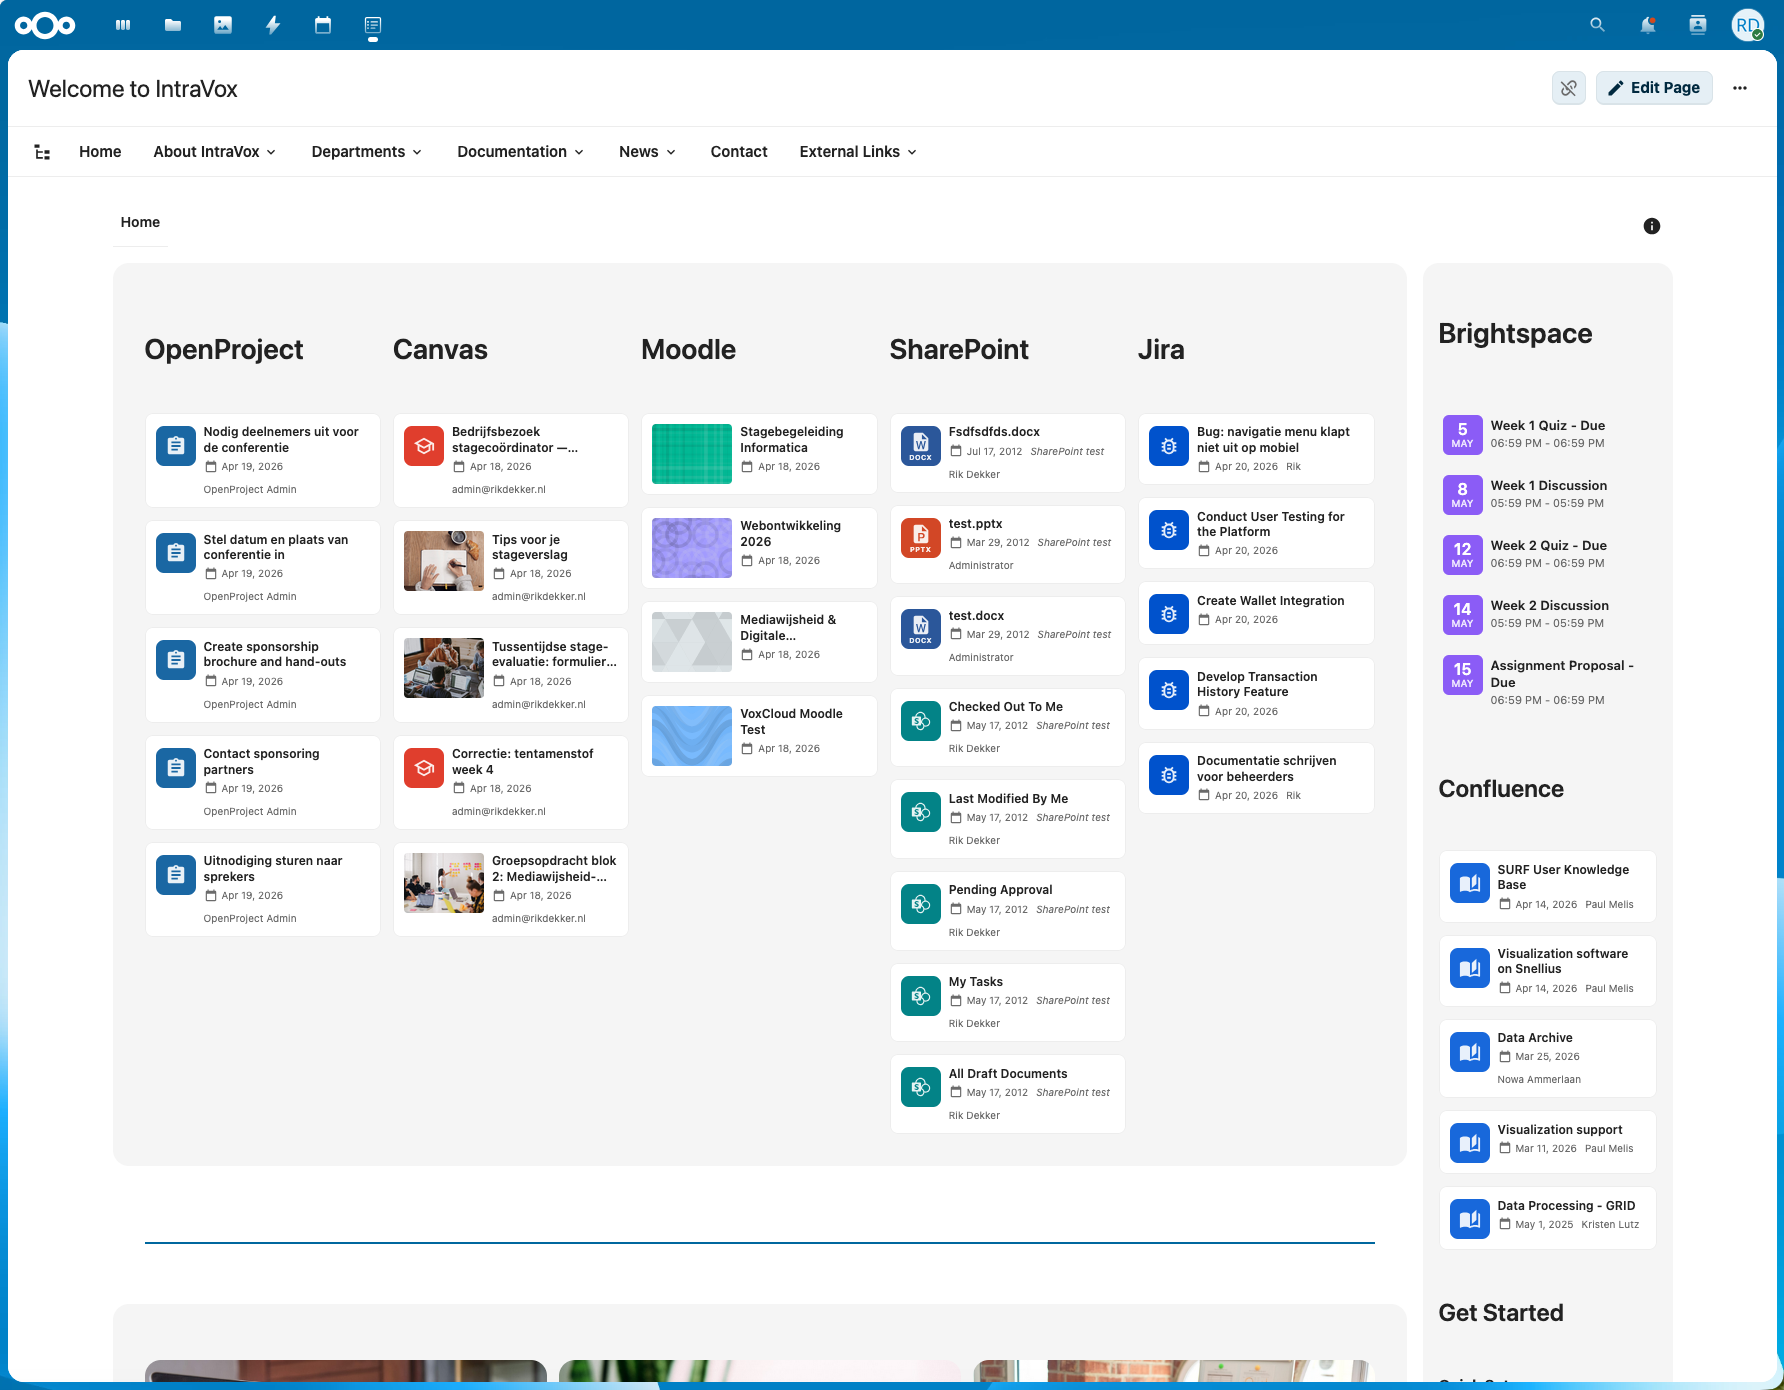Click the test.pptx PowerPoint icon

tap(921, 537)
